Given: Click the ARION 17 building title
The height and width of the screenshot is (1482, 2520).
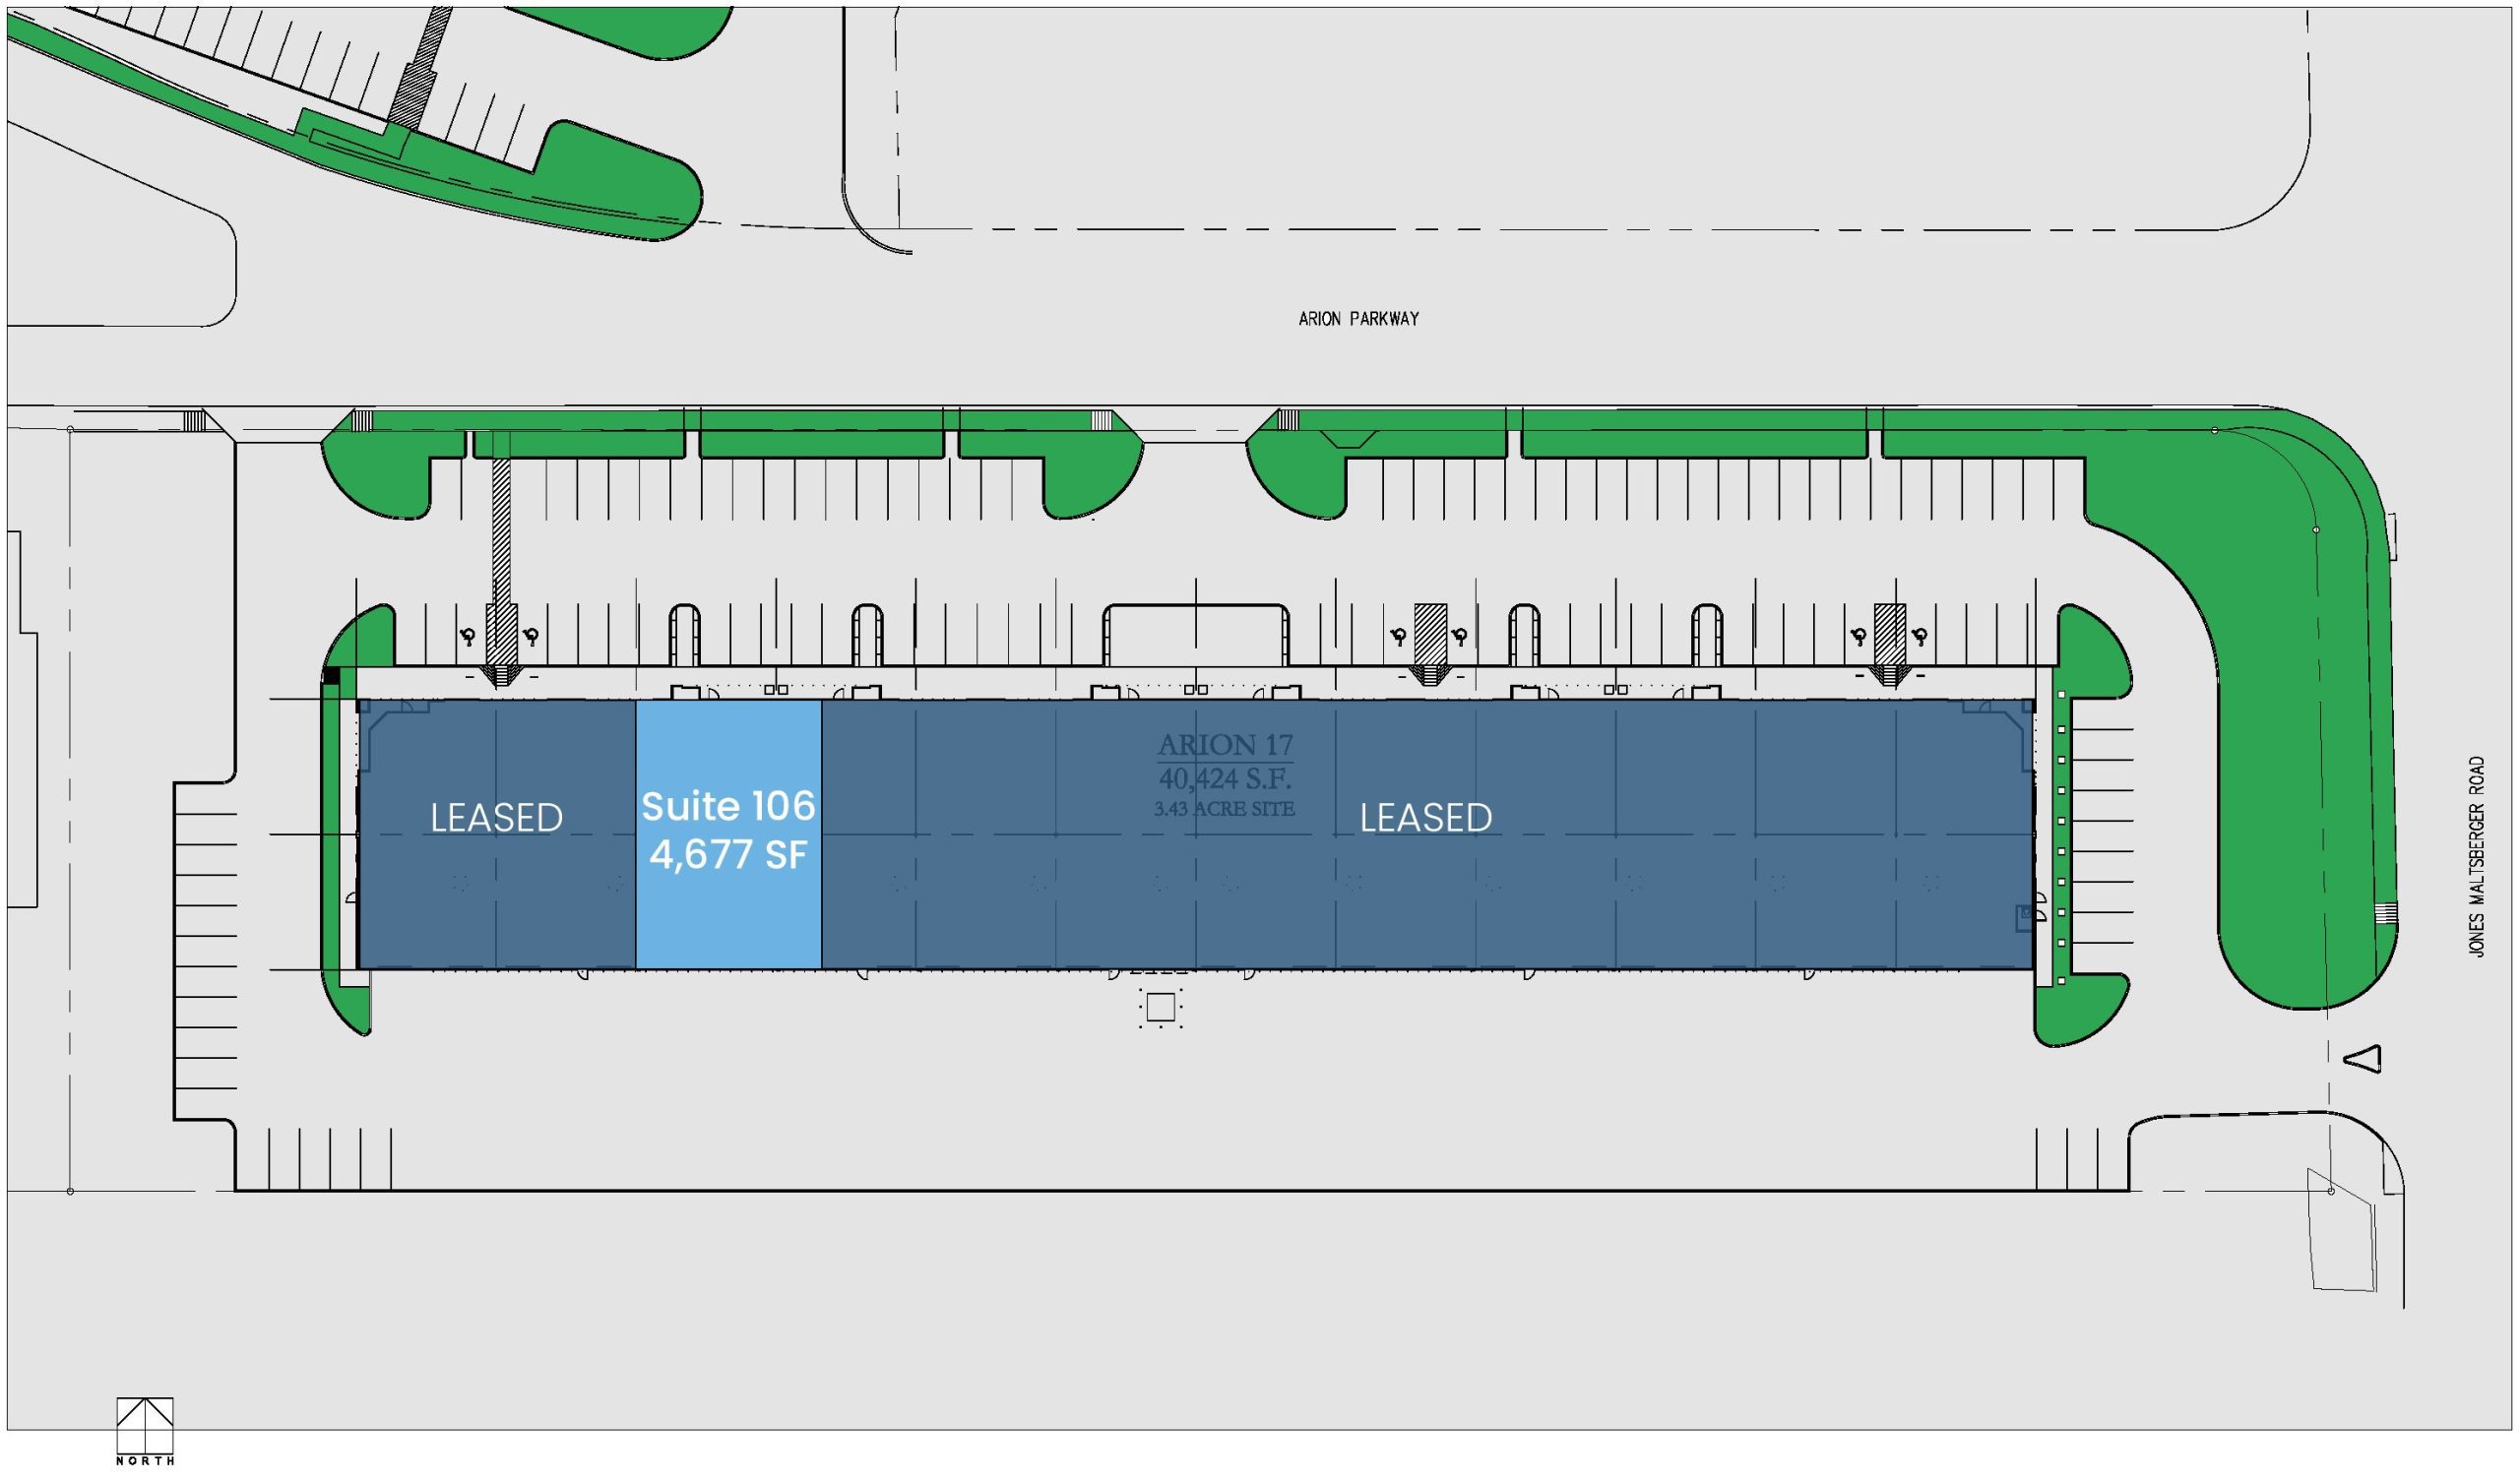Looking at the screenshot, I should point(1225,745).
